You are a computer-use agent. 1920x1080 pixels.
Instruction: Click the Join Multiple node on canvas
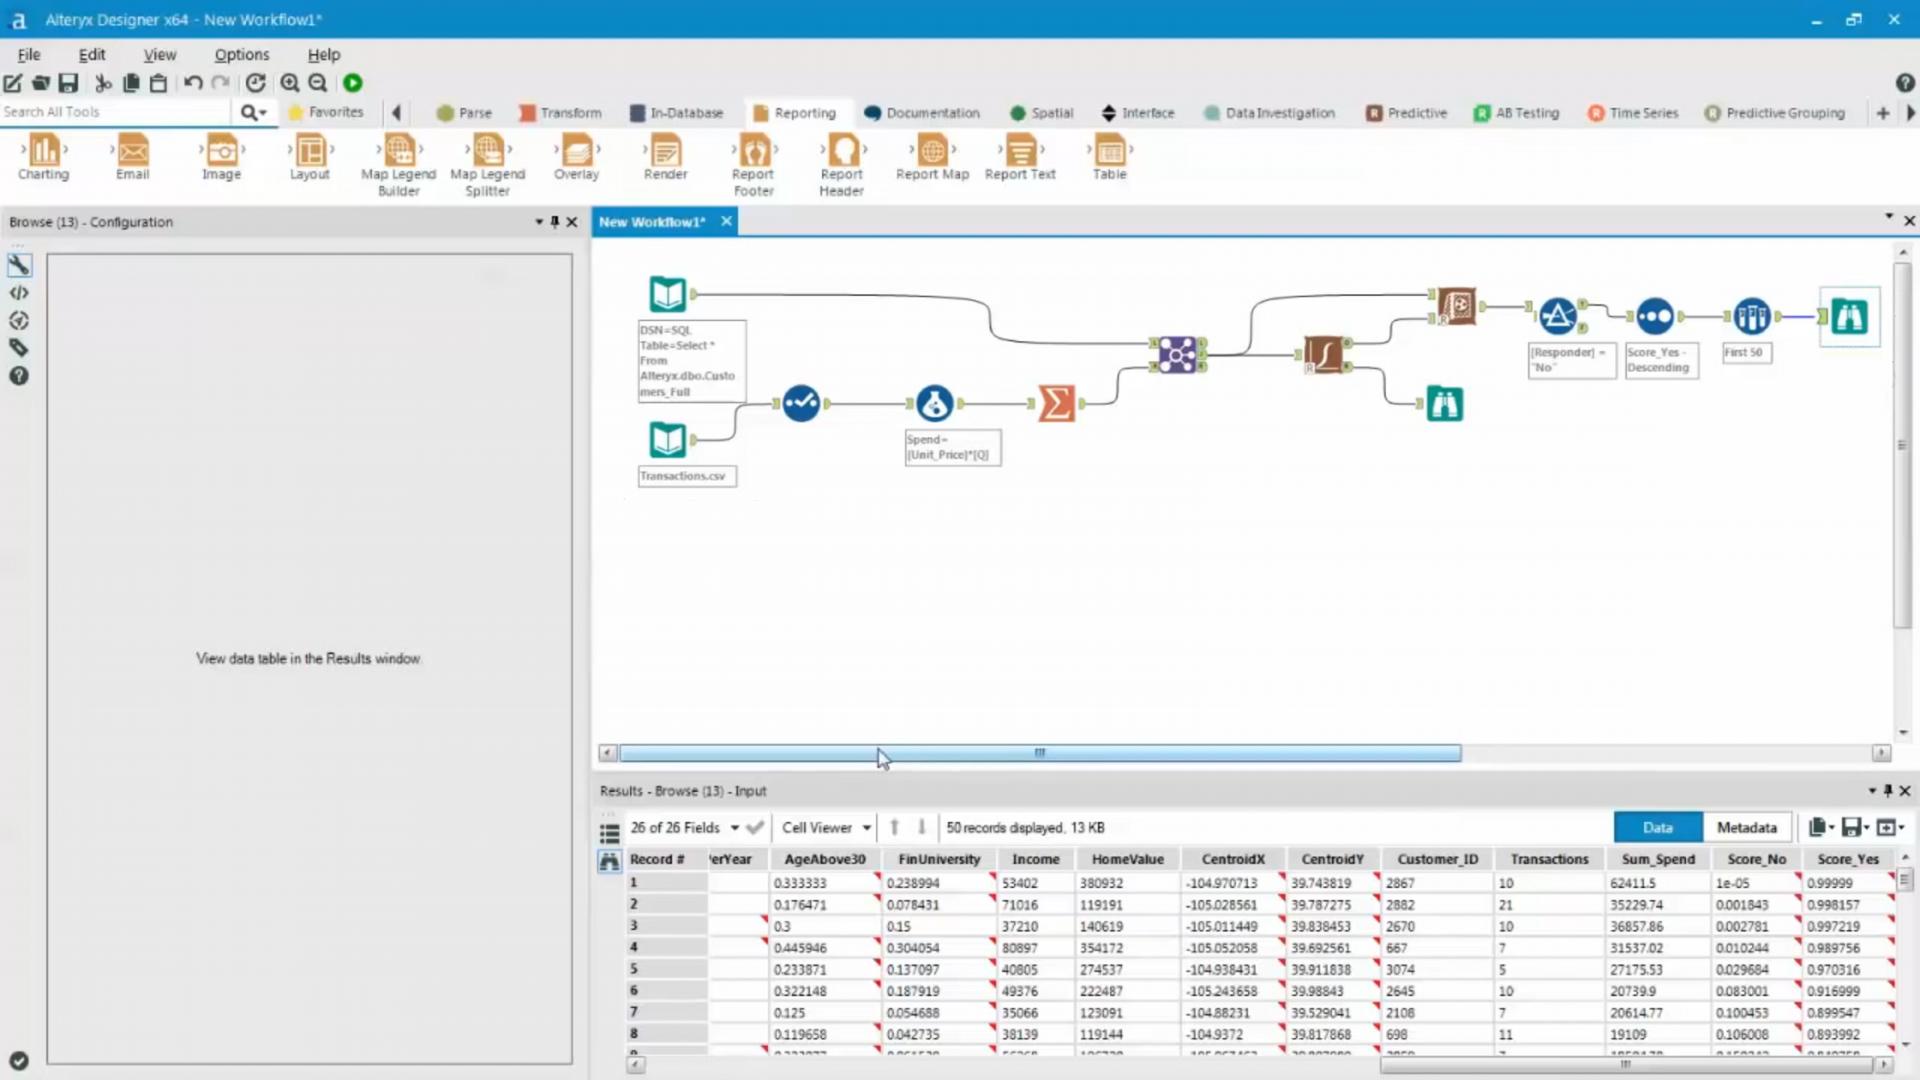(x=1177, y=354)
